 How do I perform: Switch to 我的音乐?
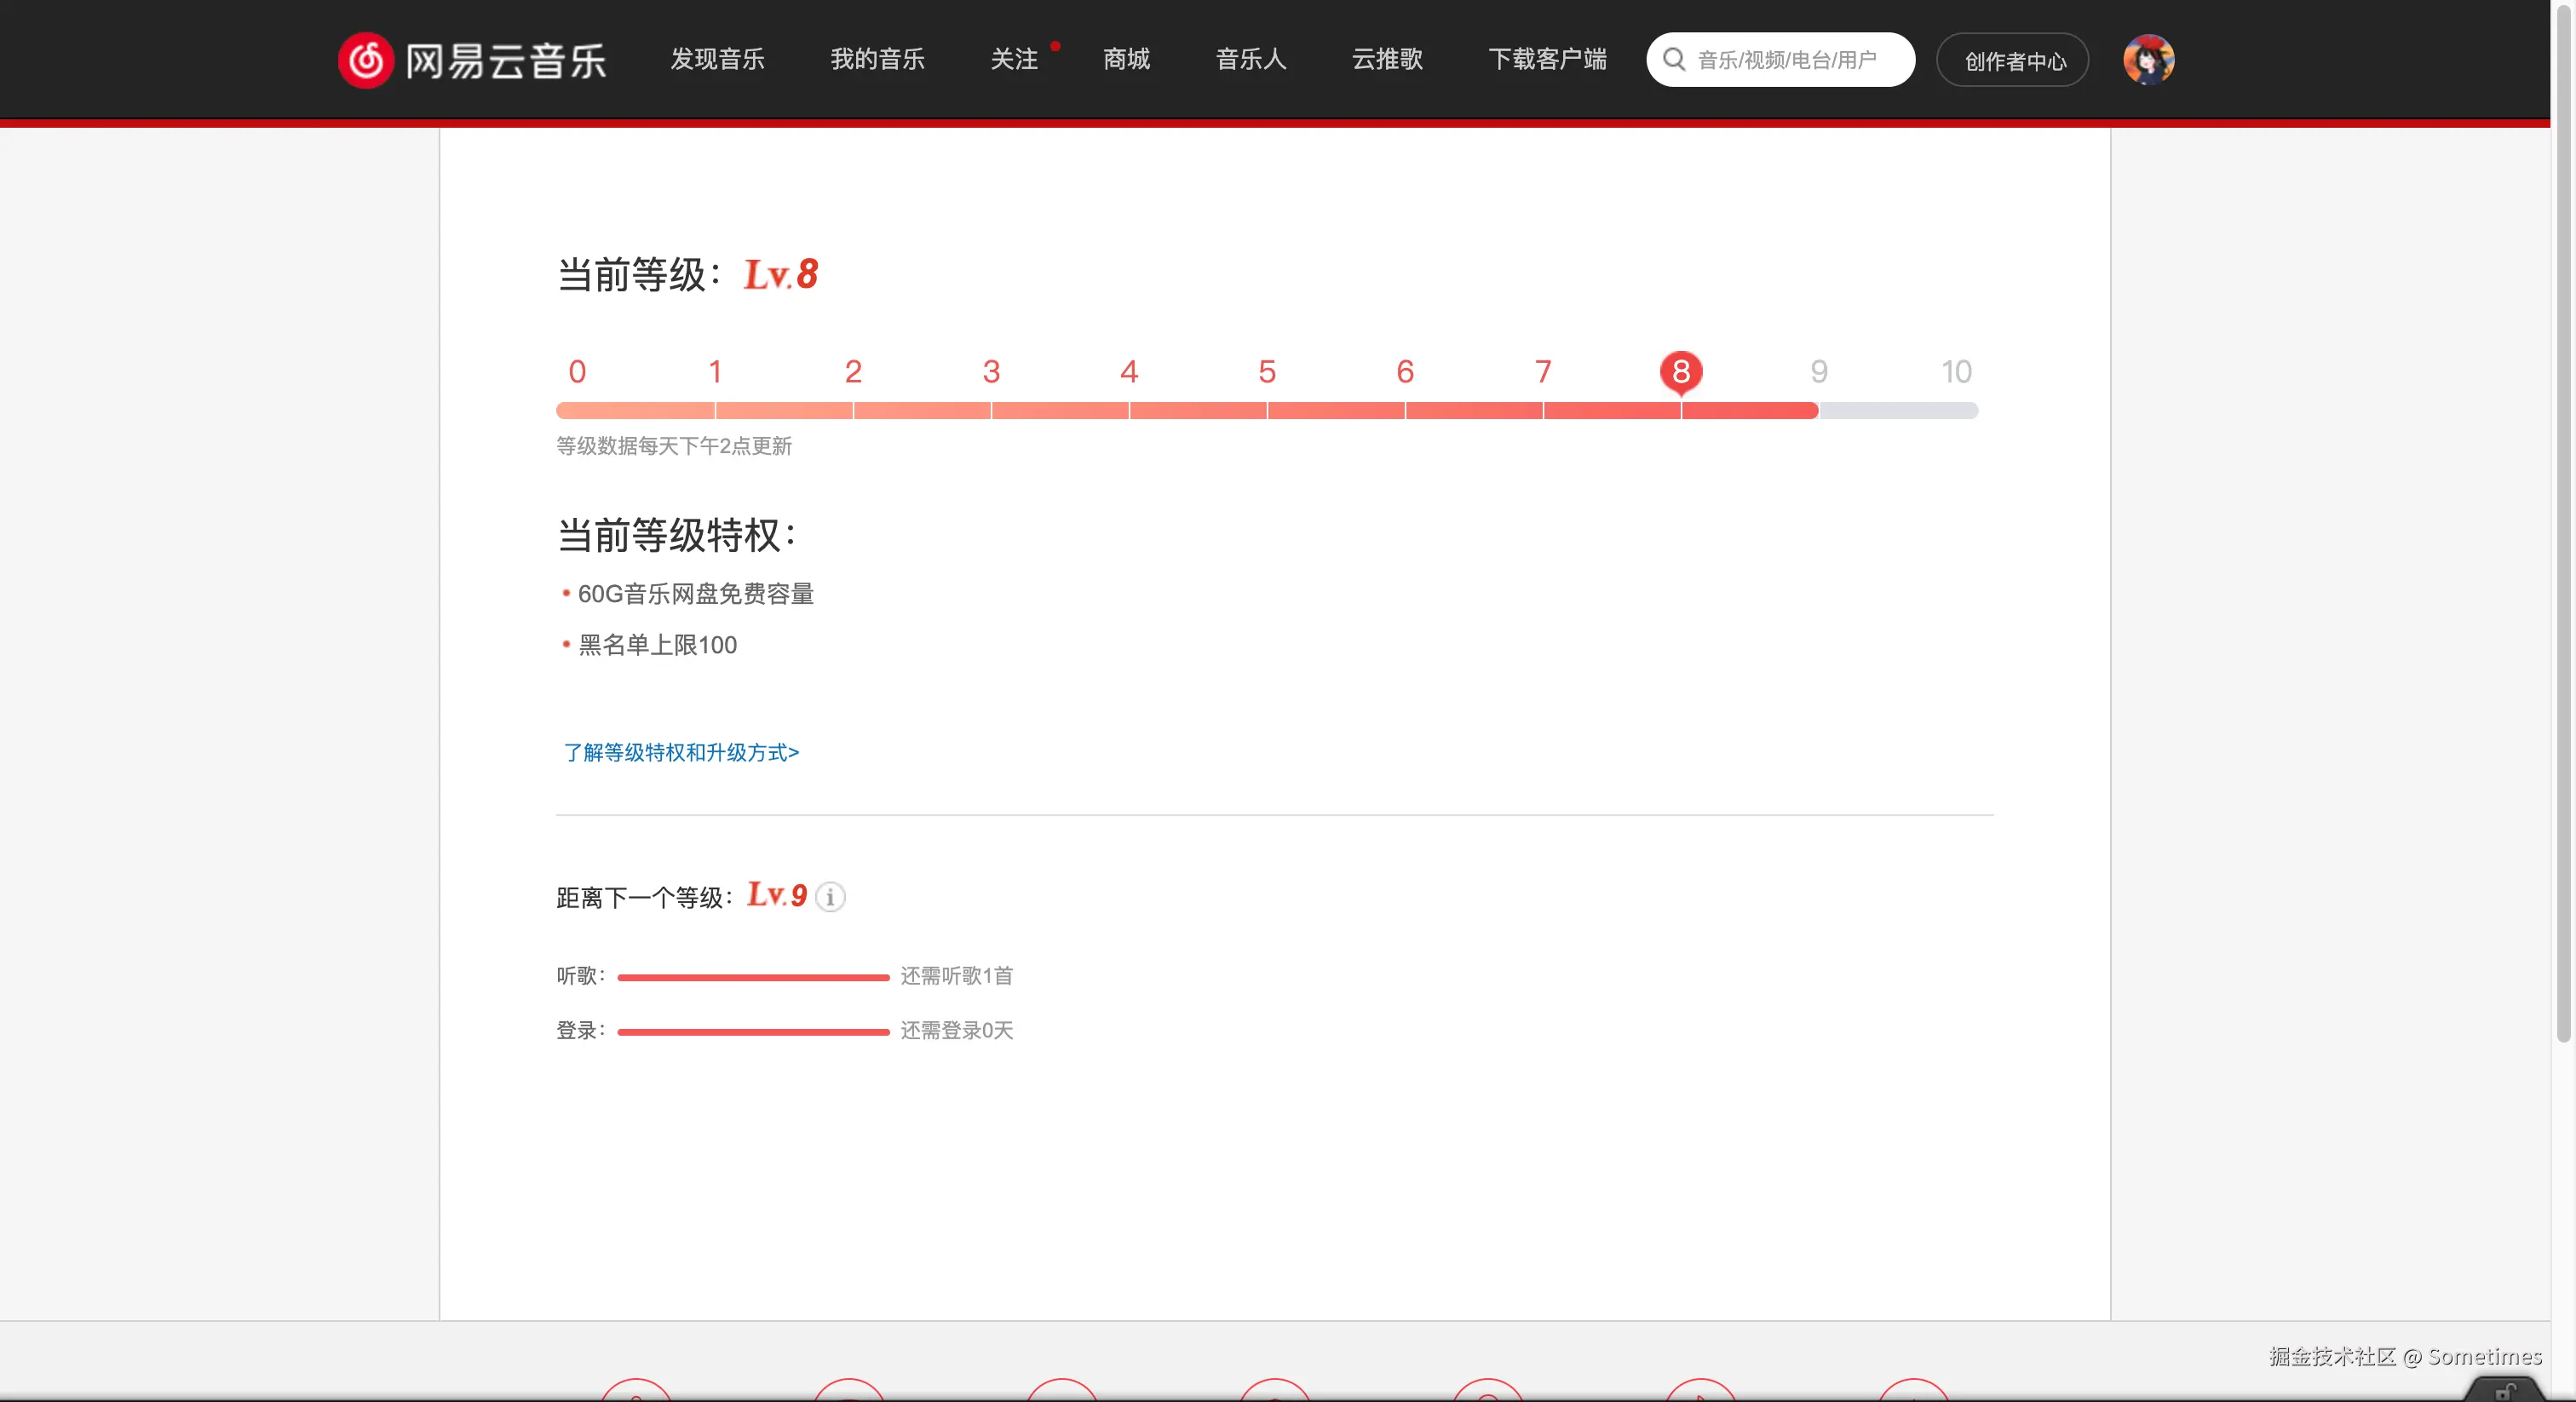coord(877,60)
